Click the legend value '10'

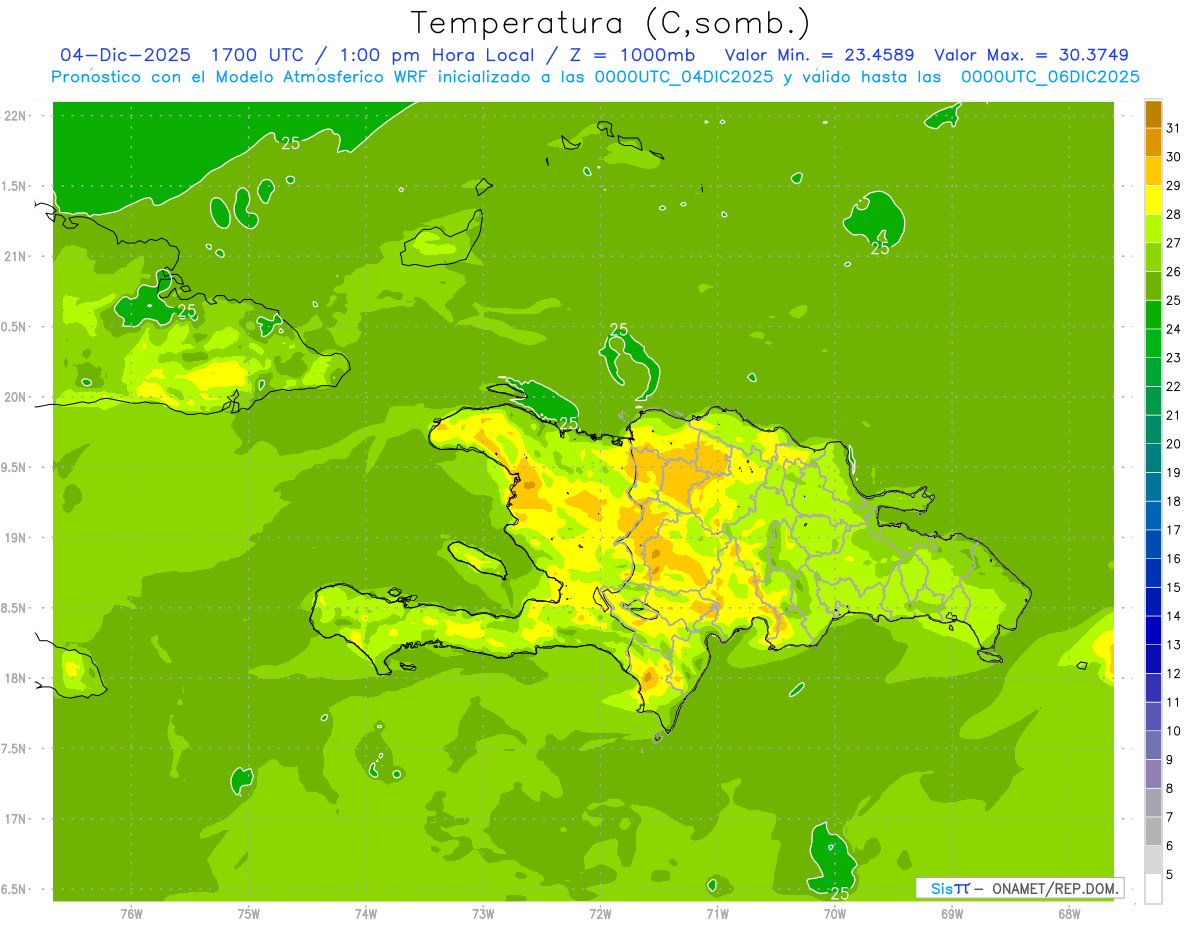[x=1173, y=731]
